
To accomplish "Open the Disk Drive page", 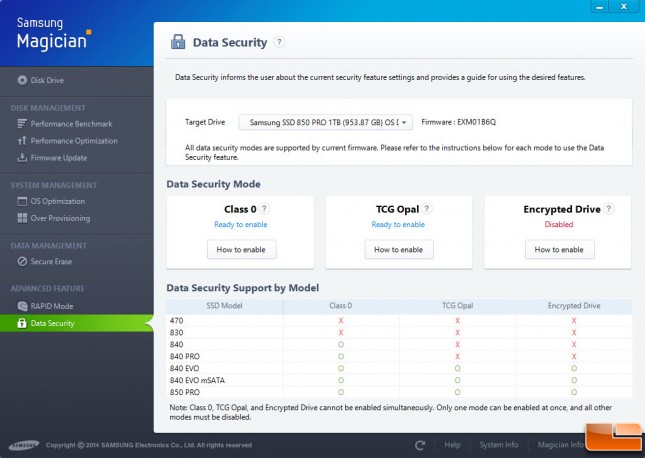I will [47, 80].
